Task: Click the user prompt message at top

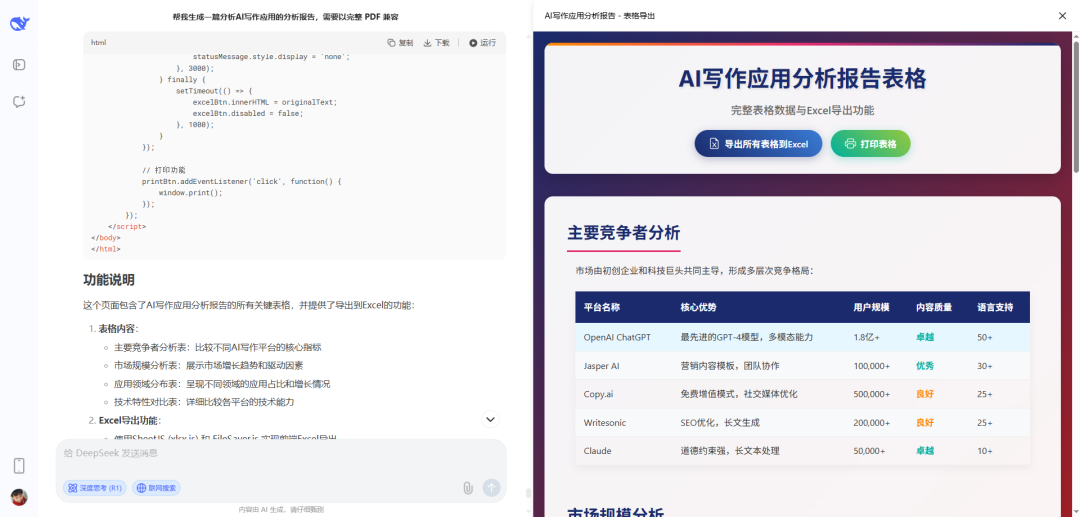Action: pyautogui.click(x=285, y=17)
